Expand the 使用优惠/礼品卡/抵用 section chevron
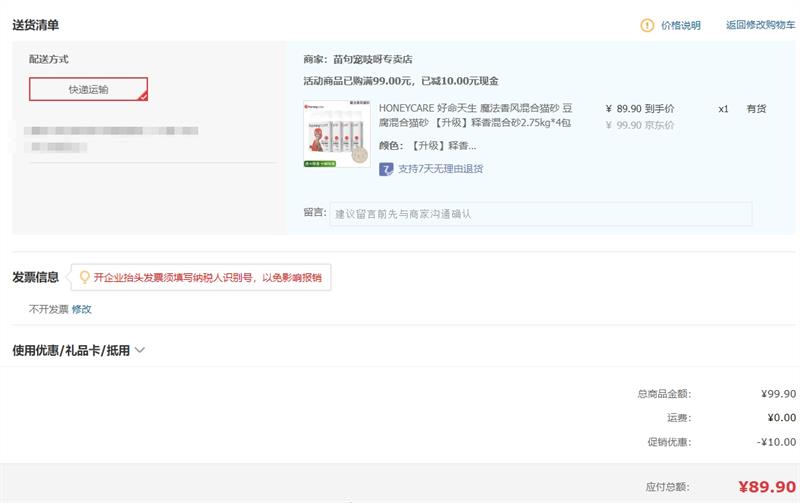Screen dimensions: 800x503 click(x=140, y=350)
